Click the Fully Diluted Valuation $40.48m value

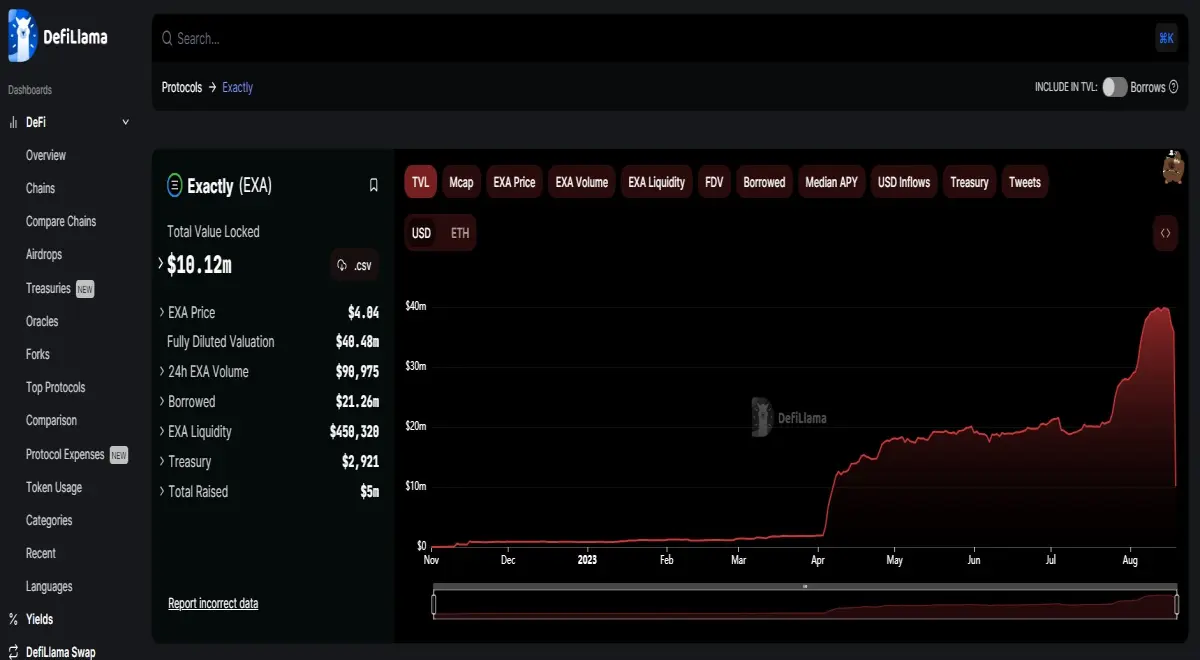pos(358,342)
